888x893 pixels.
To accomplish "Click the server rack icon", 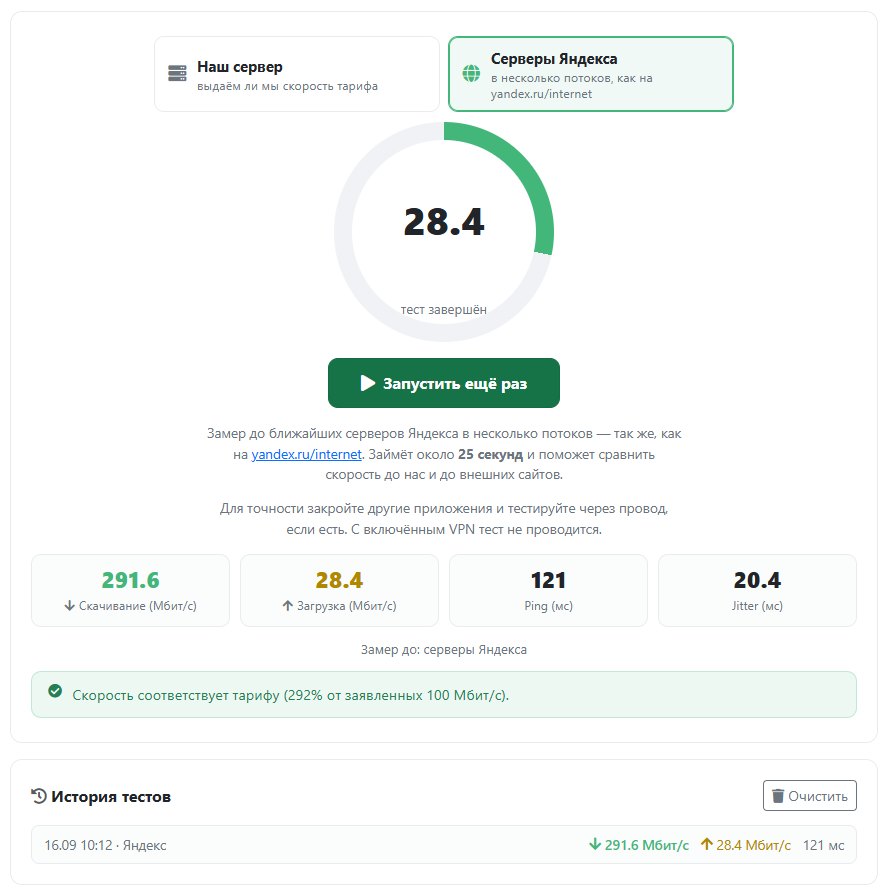I will tap(177, 73).
